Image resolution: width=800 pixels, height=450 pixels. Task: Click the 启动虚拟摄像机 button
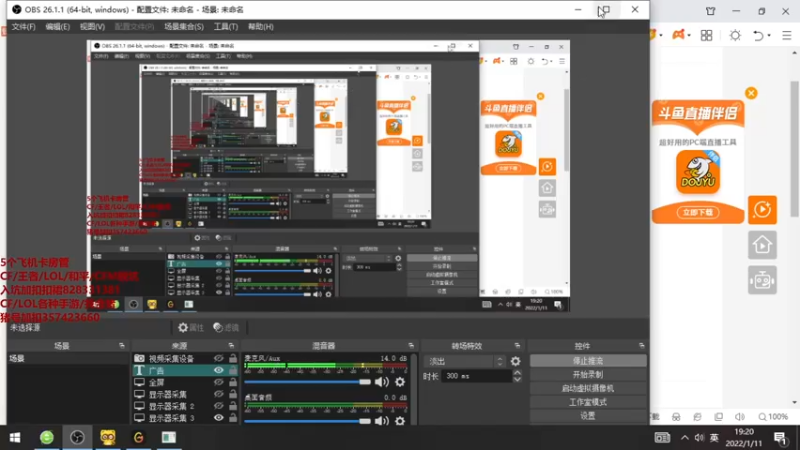point(588,388)
